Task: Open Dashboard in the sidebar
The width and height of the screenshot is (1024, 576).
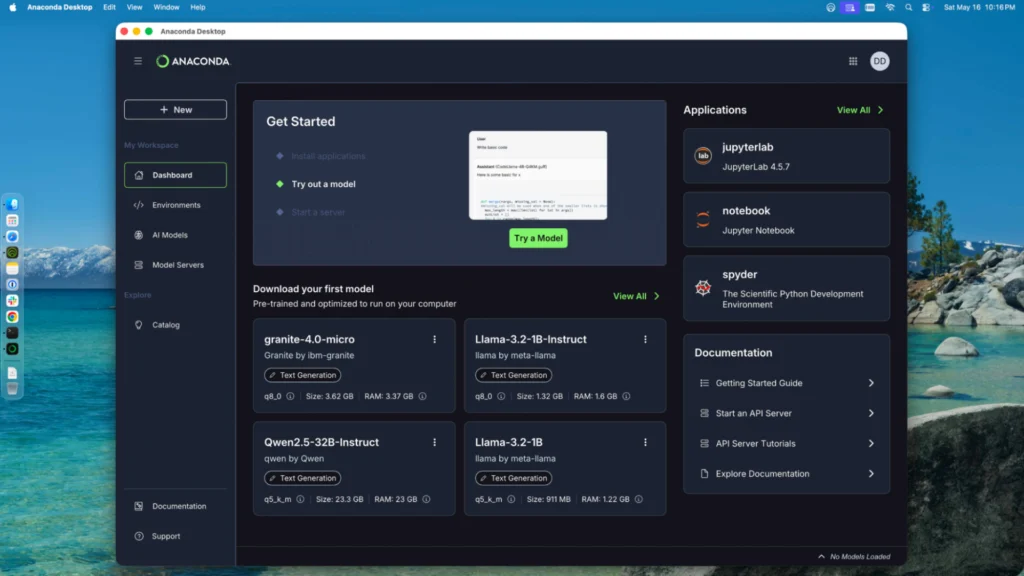Action: point(175,175)
